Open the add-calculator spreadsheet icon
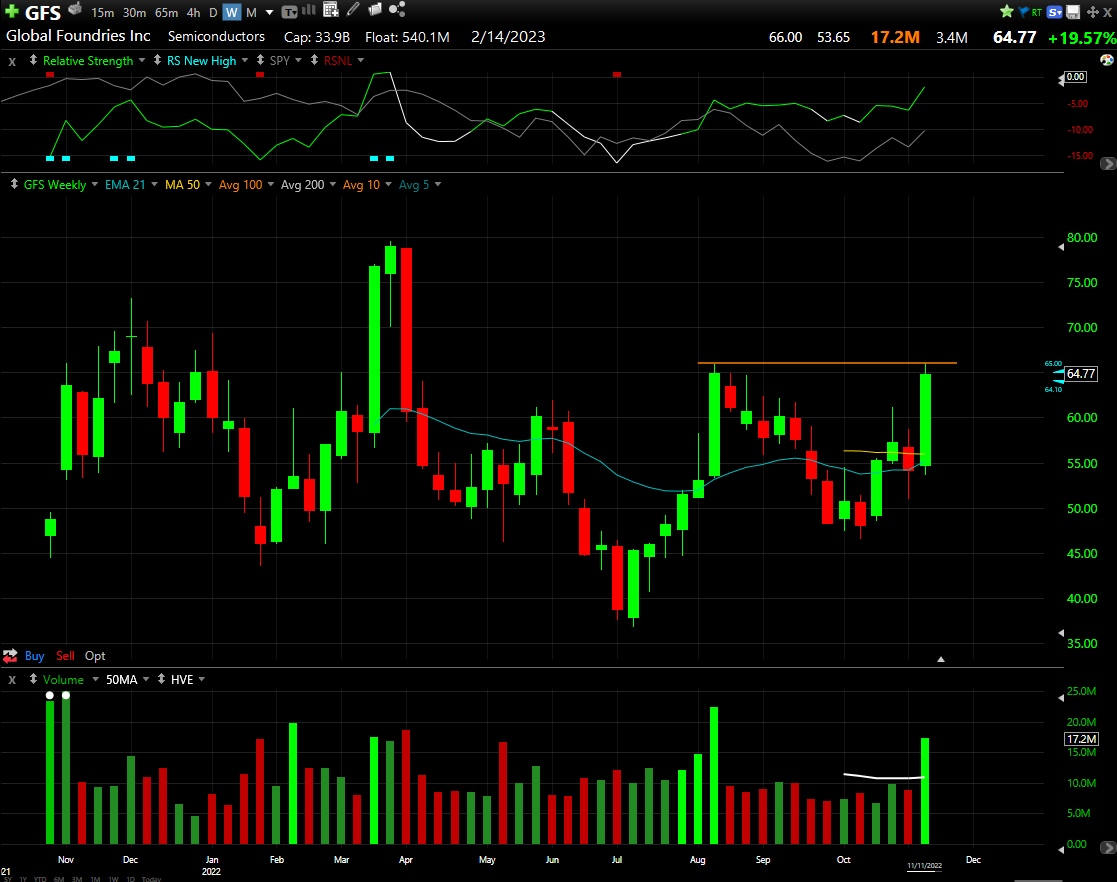The height and width of the screenshot is (882, 1117). (331, 9)
